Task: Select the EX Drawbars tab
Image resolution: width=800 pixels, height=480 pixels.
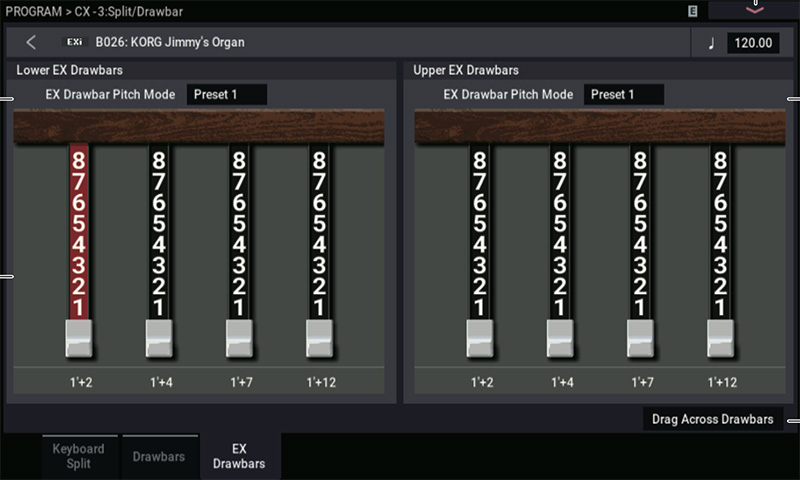Action: (240, 456)
